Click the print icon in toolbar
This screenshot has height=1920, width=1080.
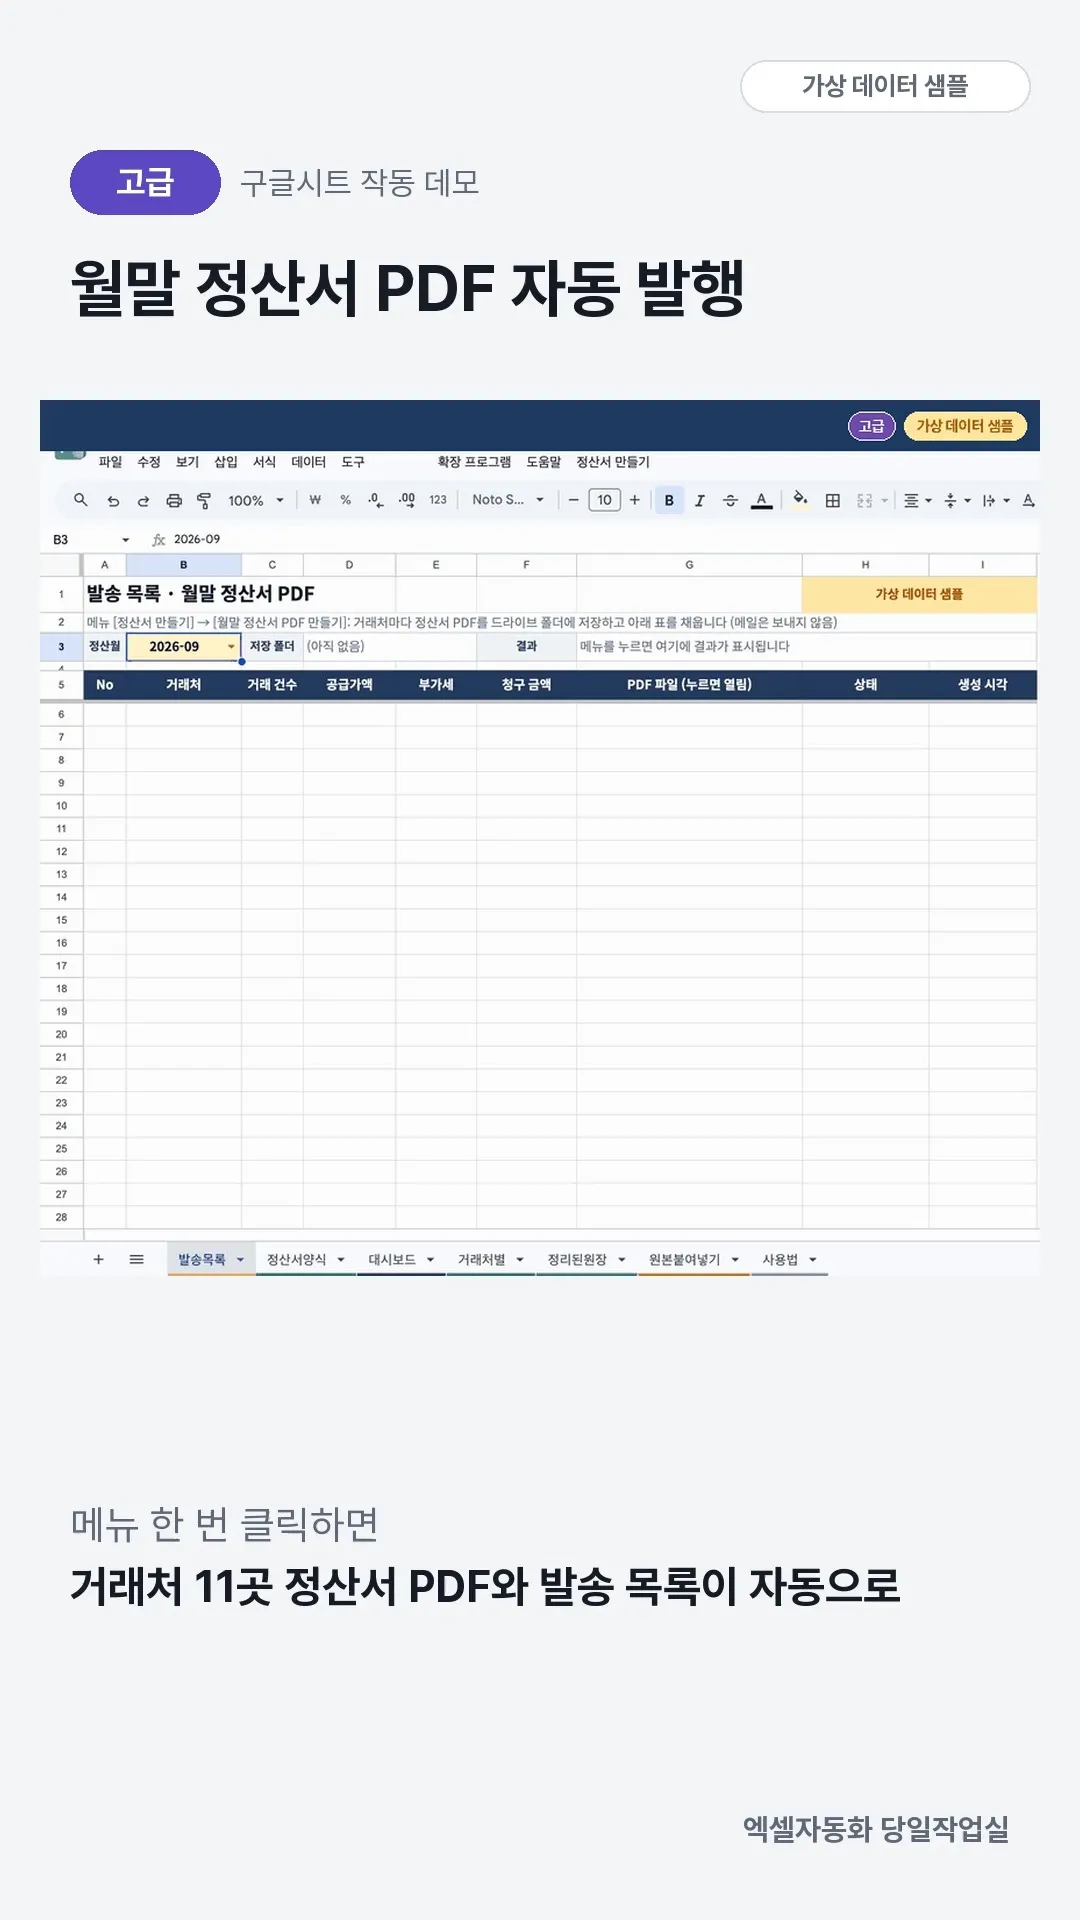pyautogui.click(x=174, y=501)
